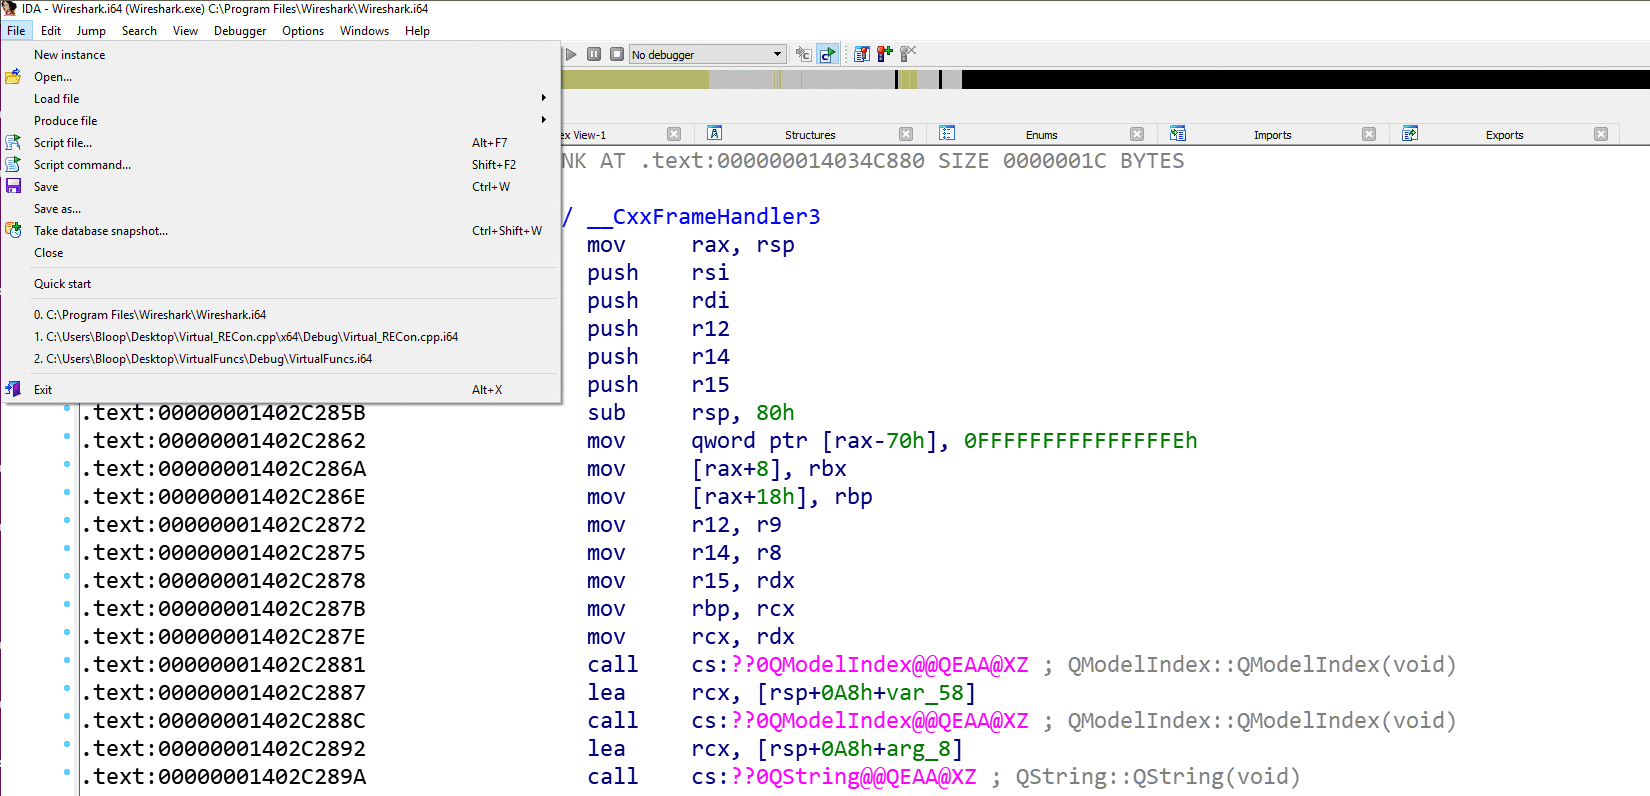Switch to the Imports tab

(1272, 135)
